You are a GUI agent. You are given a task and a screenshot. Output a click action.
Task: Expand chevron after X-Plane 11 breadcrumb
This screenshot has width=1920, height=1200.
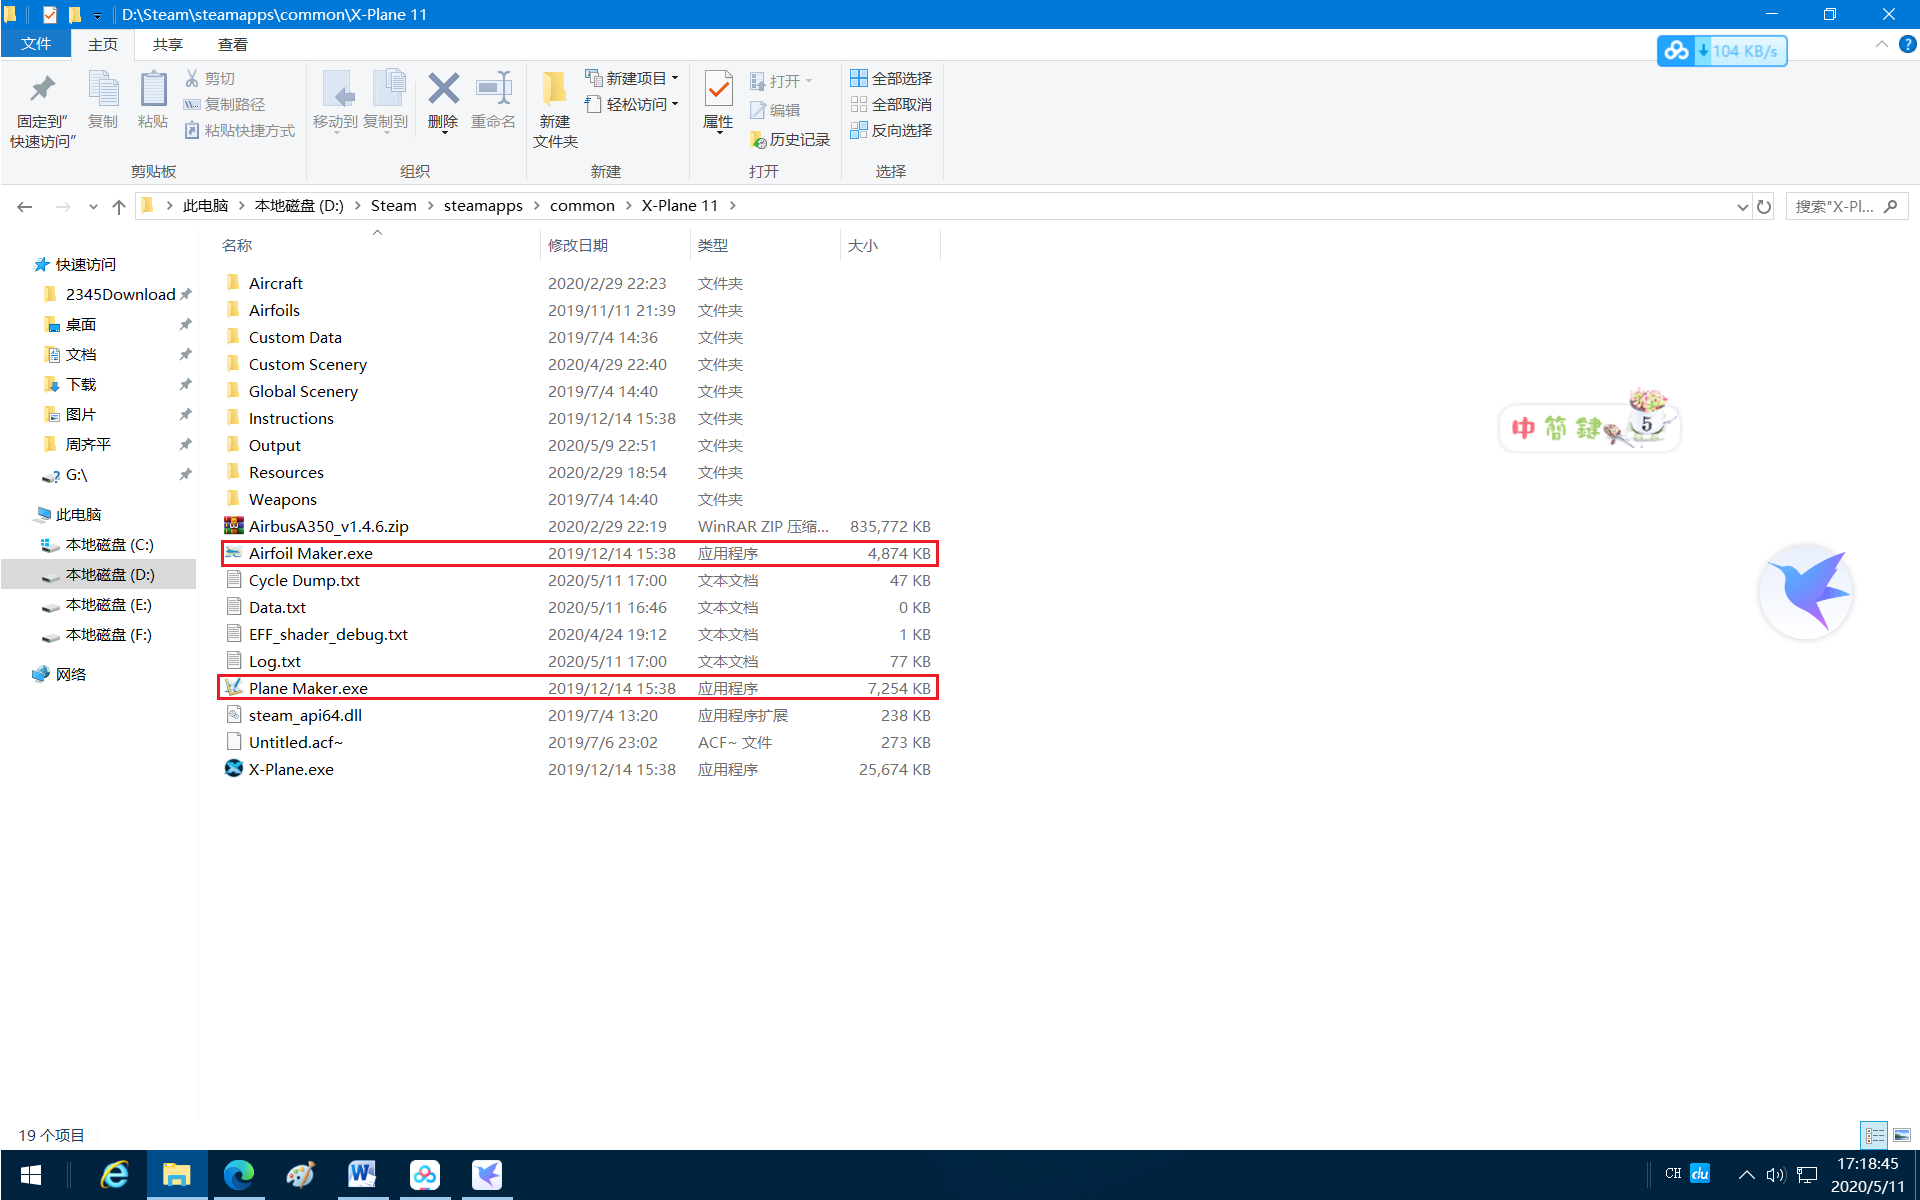point(733,206)
